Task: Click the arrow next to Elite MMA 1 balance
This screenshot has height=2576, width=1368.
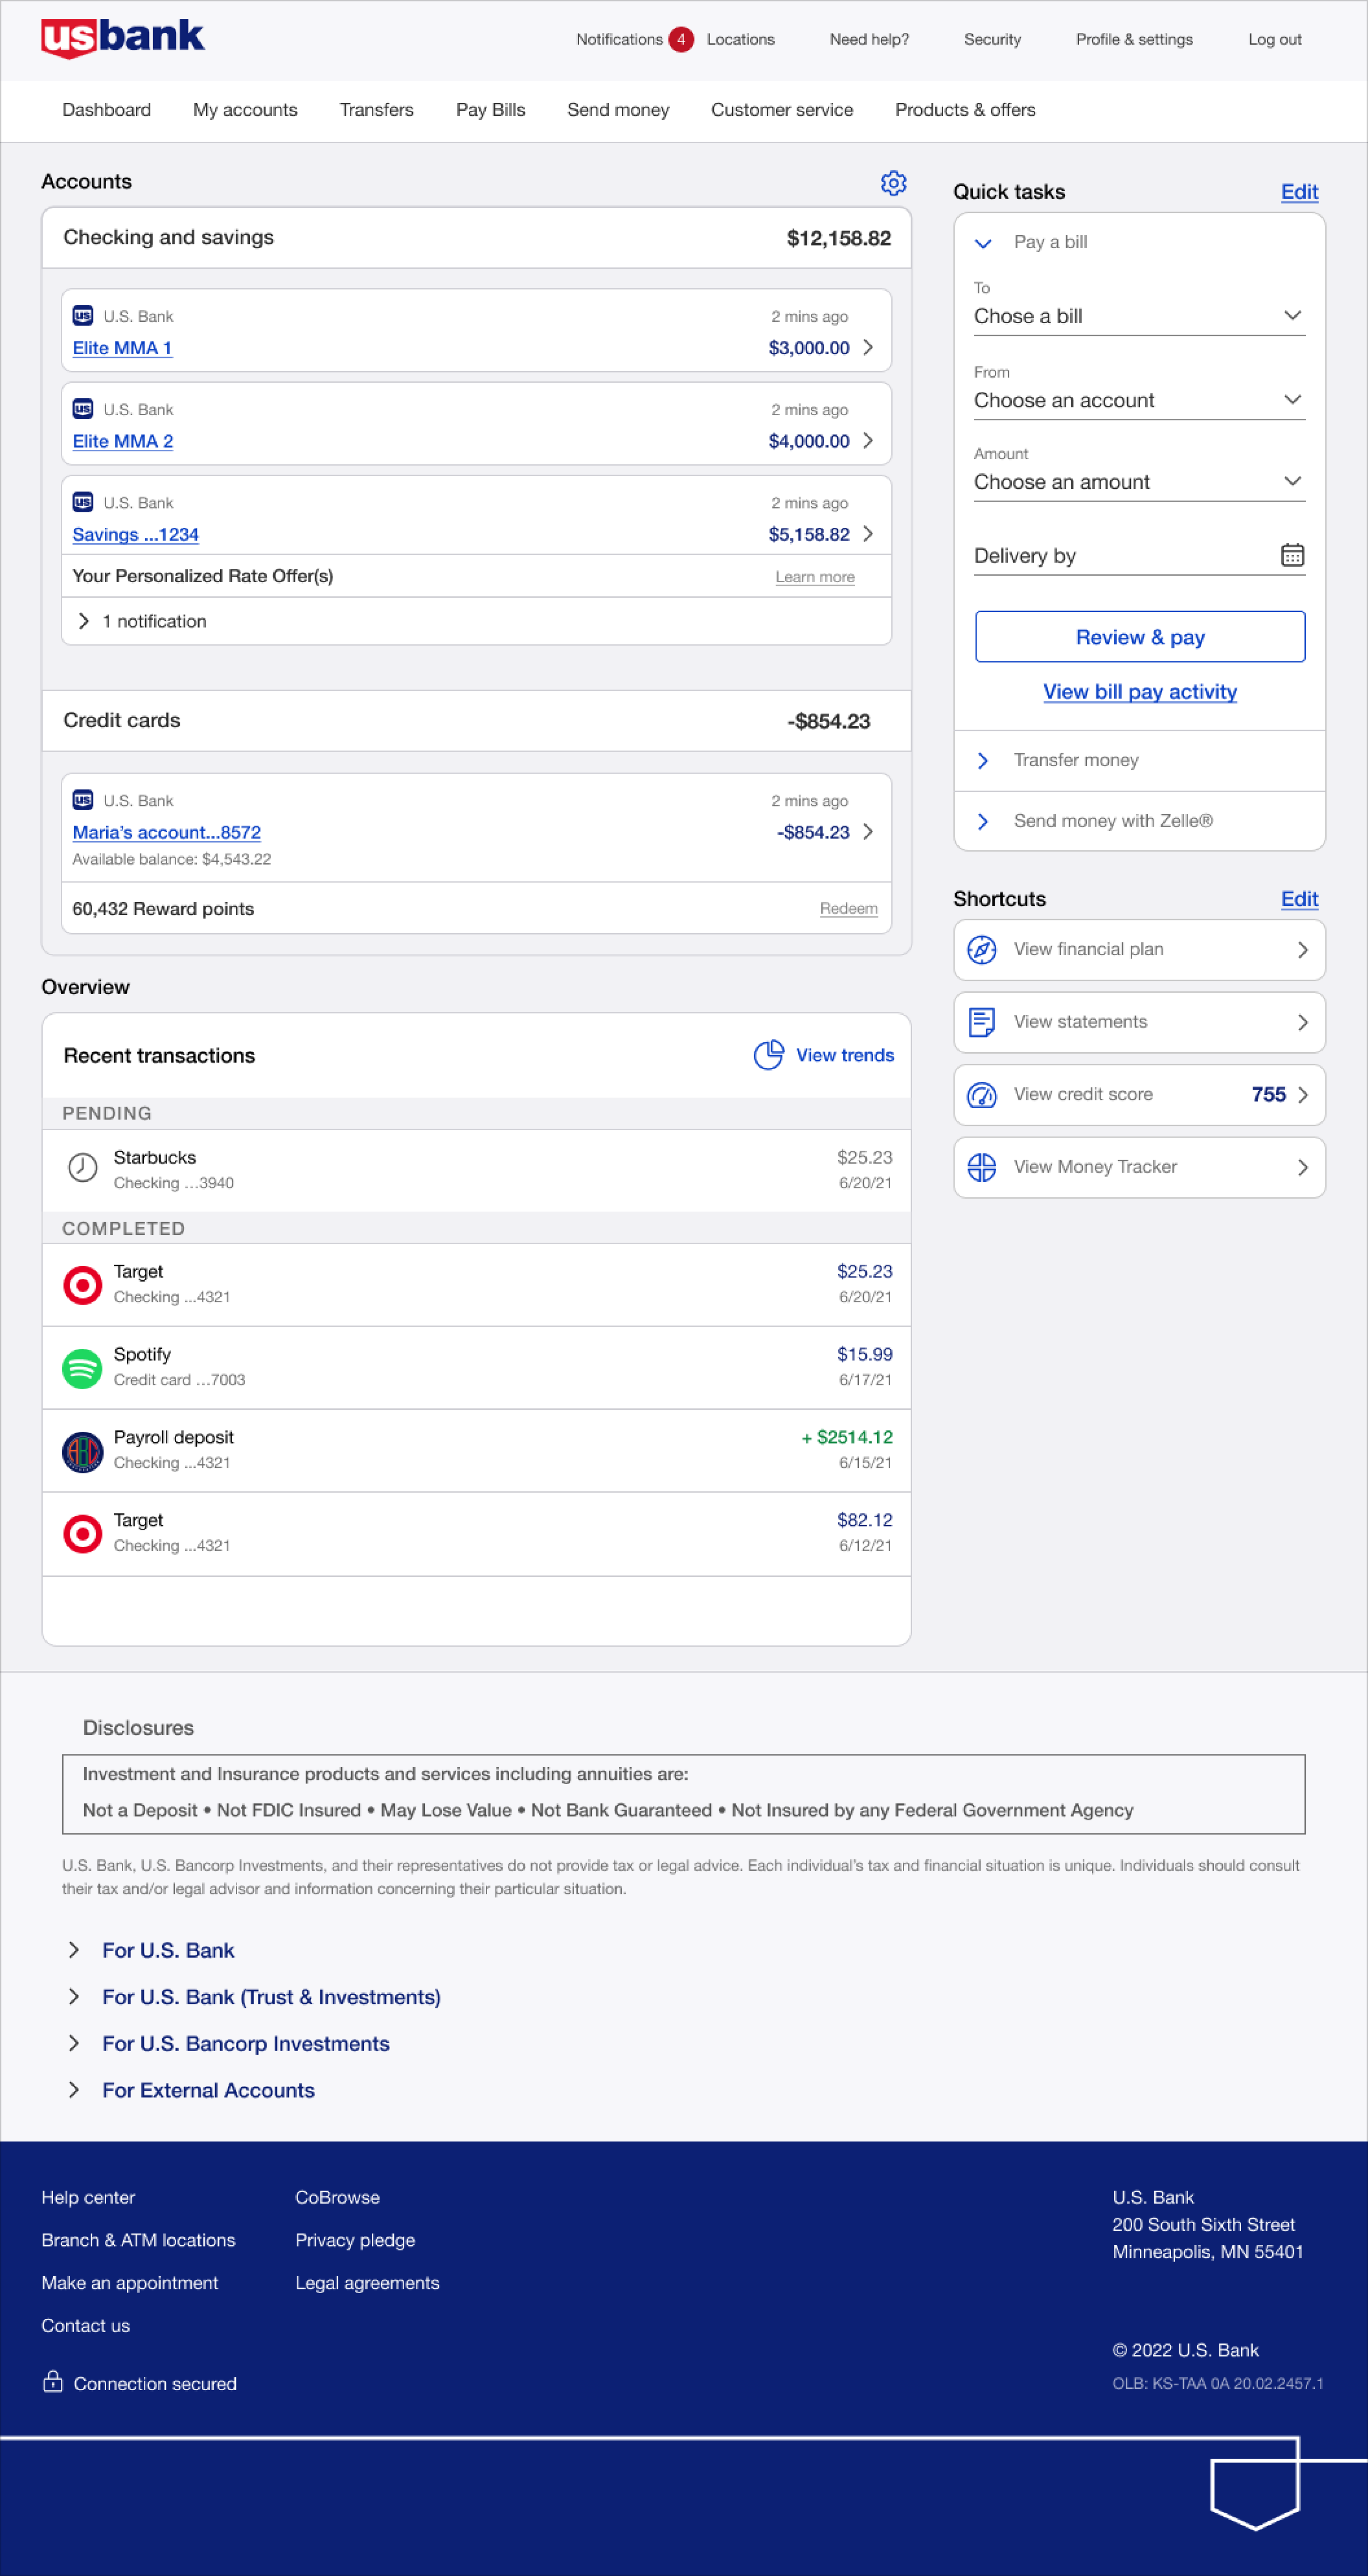Action: (x=868, y=347)
